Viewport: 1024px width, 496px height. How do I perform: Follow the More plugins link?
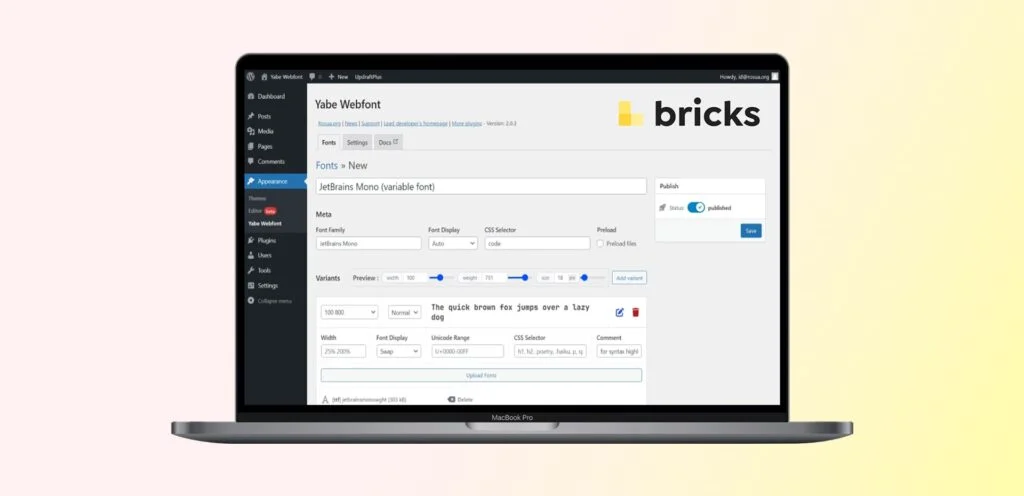(467, 123)
